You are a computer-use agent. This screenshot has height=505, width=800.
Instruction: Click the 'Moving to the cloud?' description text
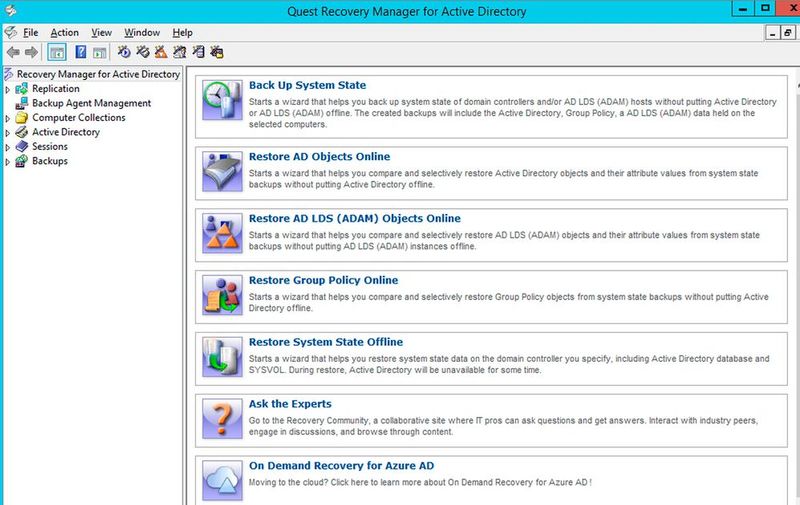pos(420,482)
